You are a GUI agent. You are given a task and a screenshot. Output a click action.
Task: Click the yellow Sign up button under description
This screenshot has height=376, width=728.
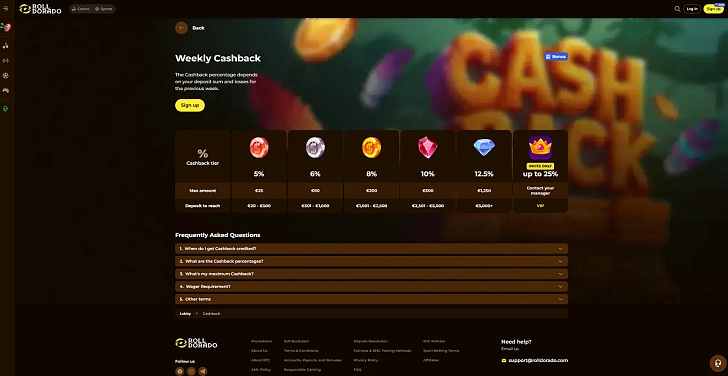tap(190, 105)
